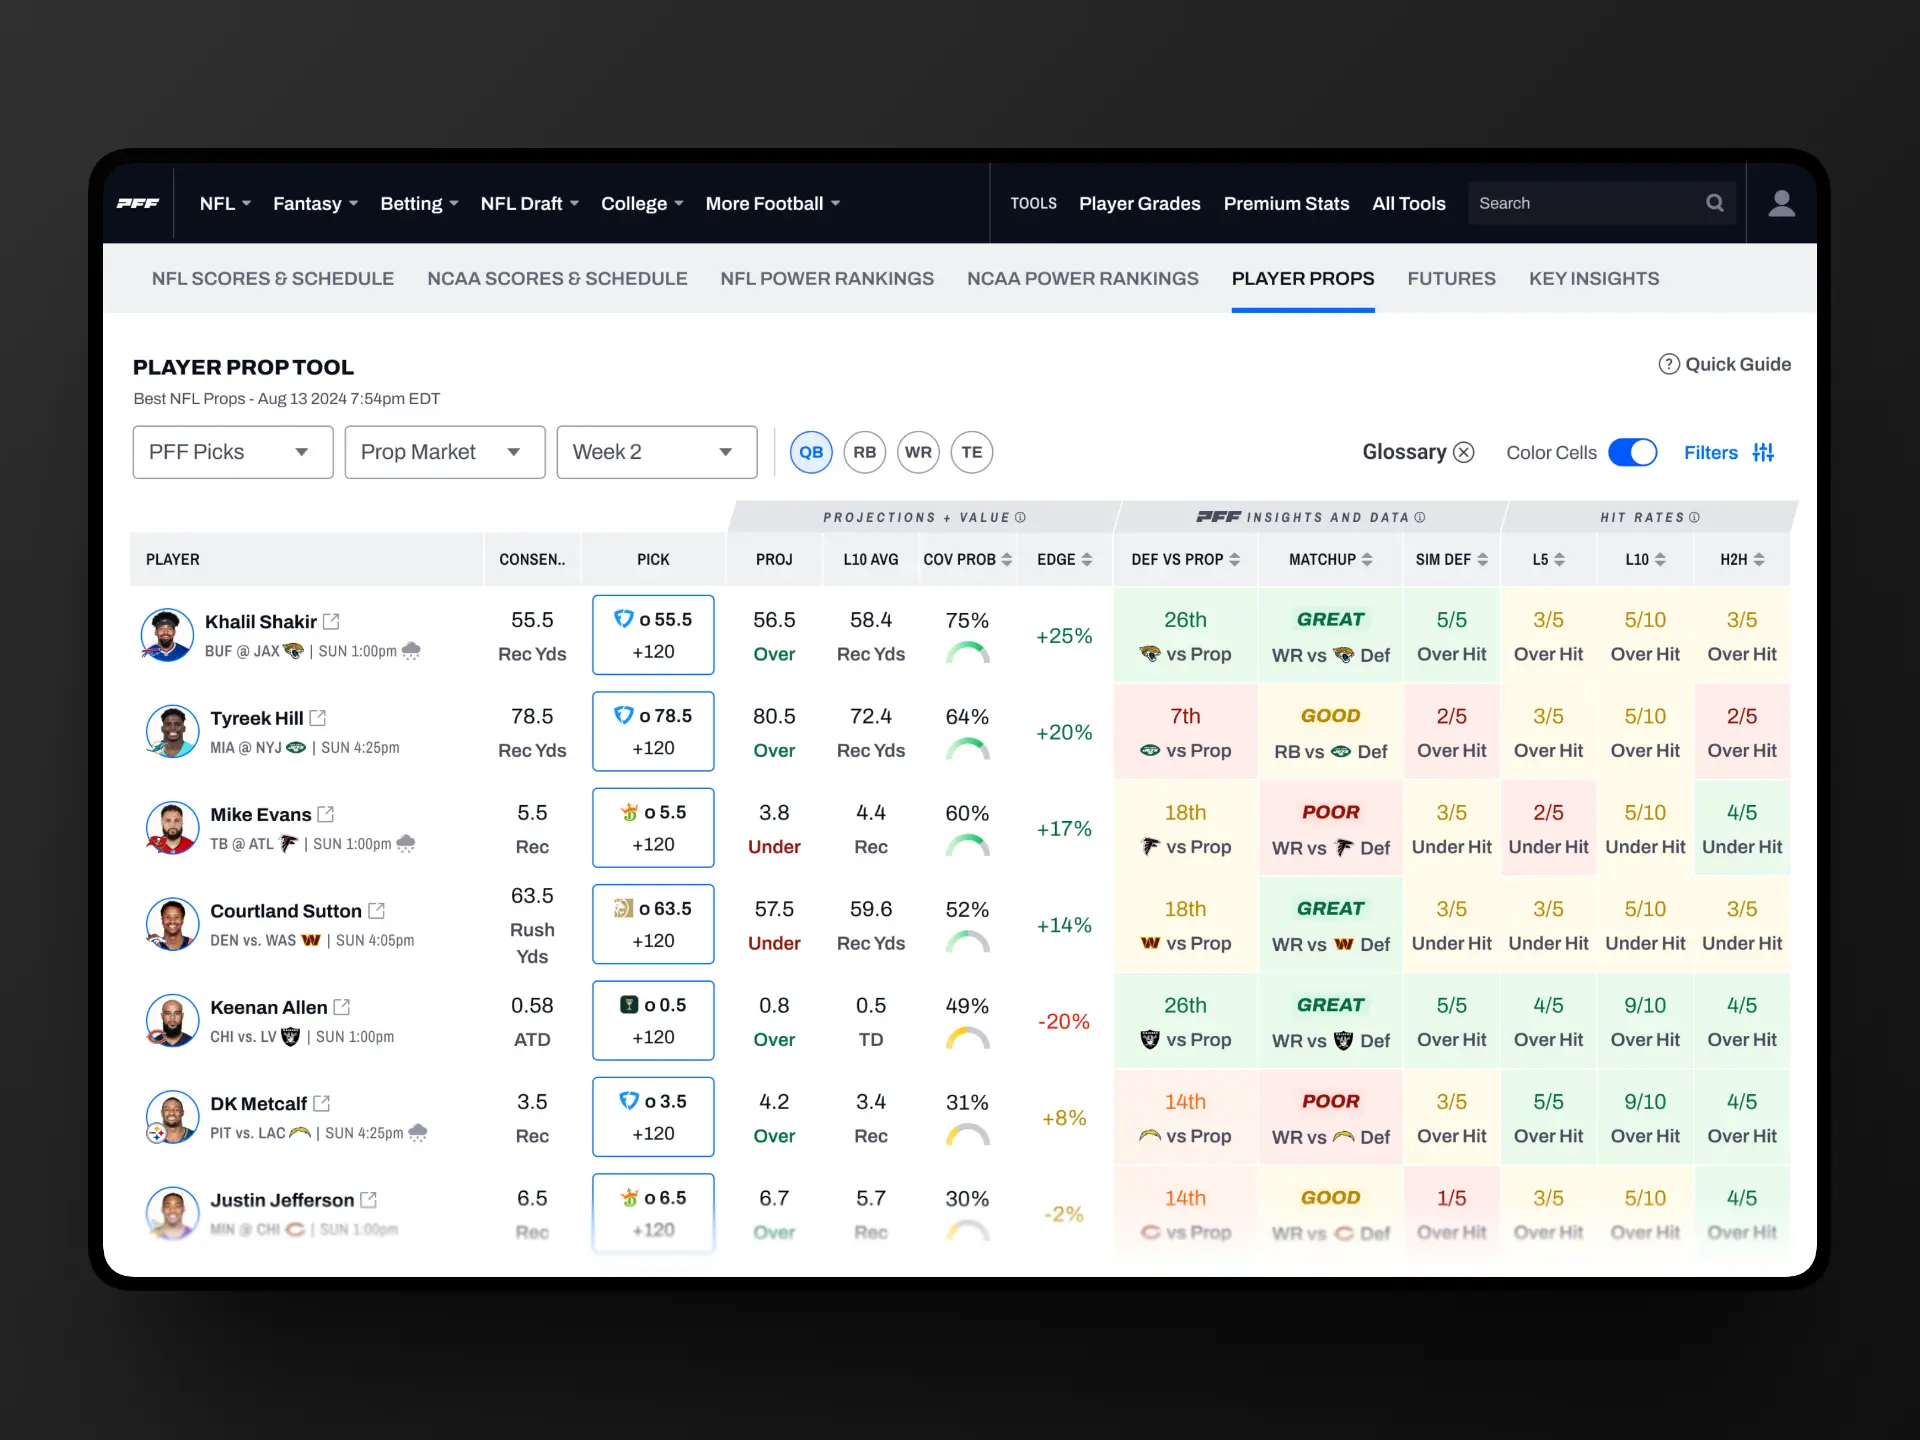Click the Quick Guide question mark icon

pos(1668,364)
